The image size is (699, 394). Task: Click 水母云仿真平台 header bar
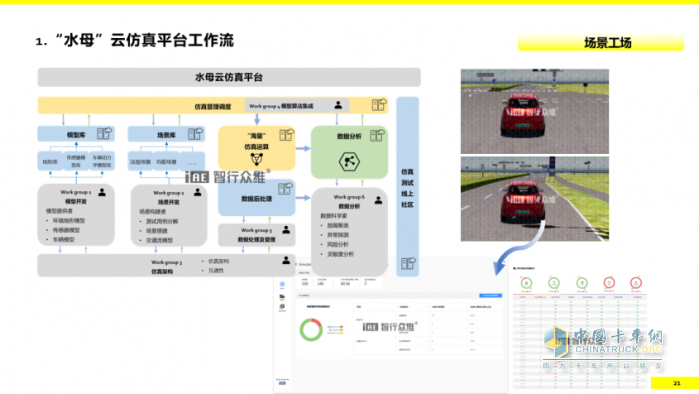(x=229, y=77)
